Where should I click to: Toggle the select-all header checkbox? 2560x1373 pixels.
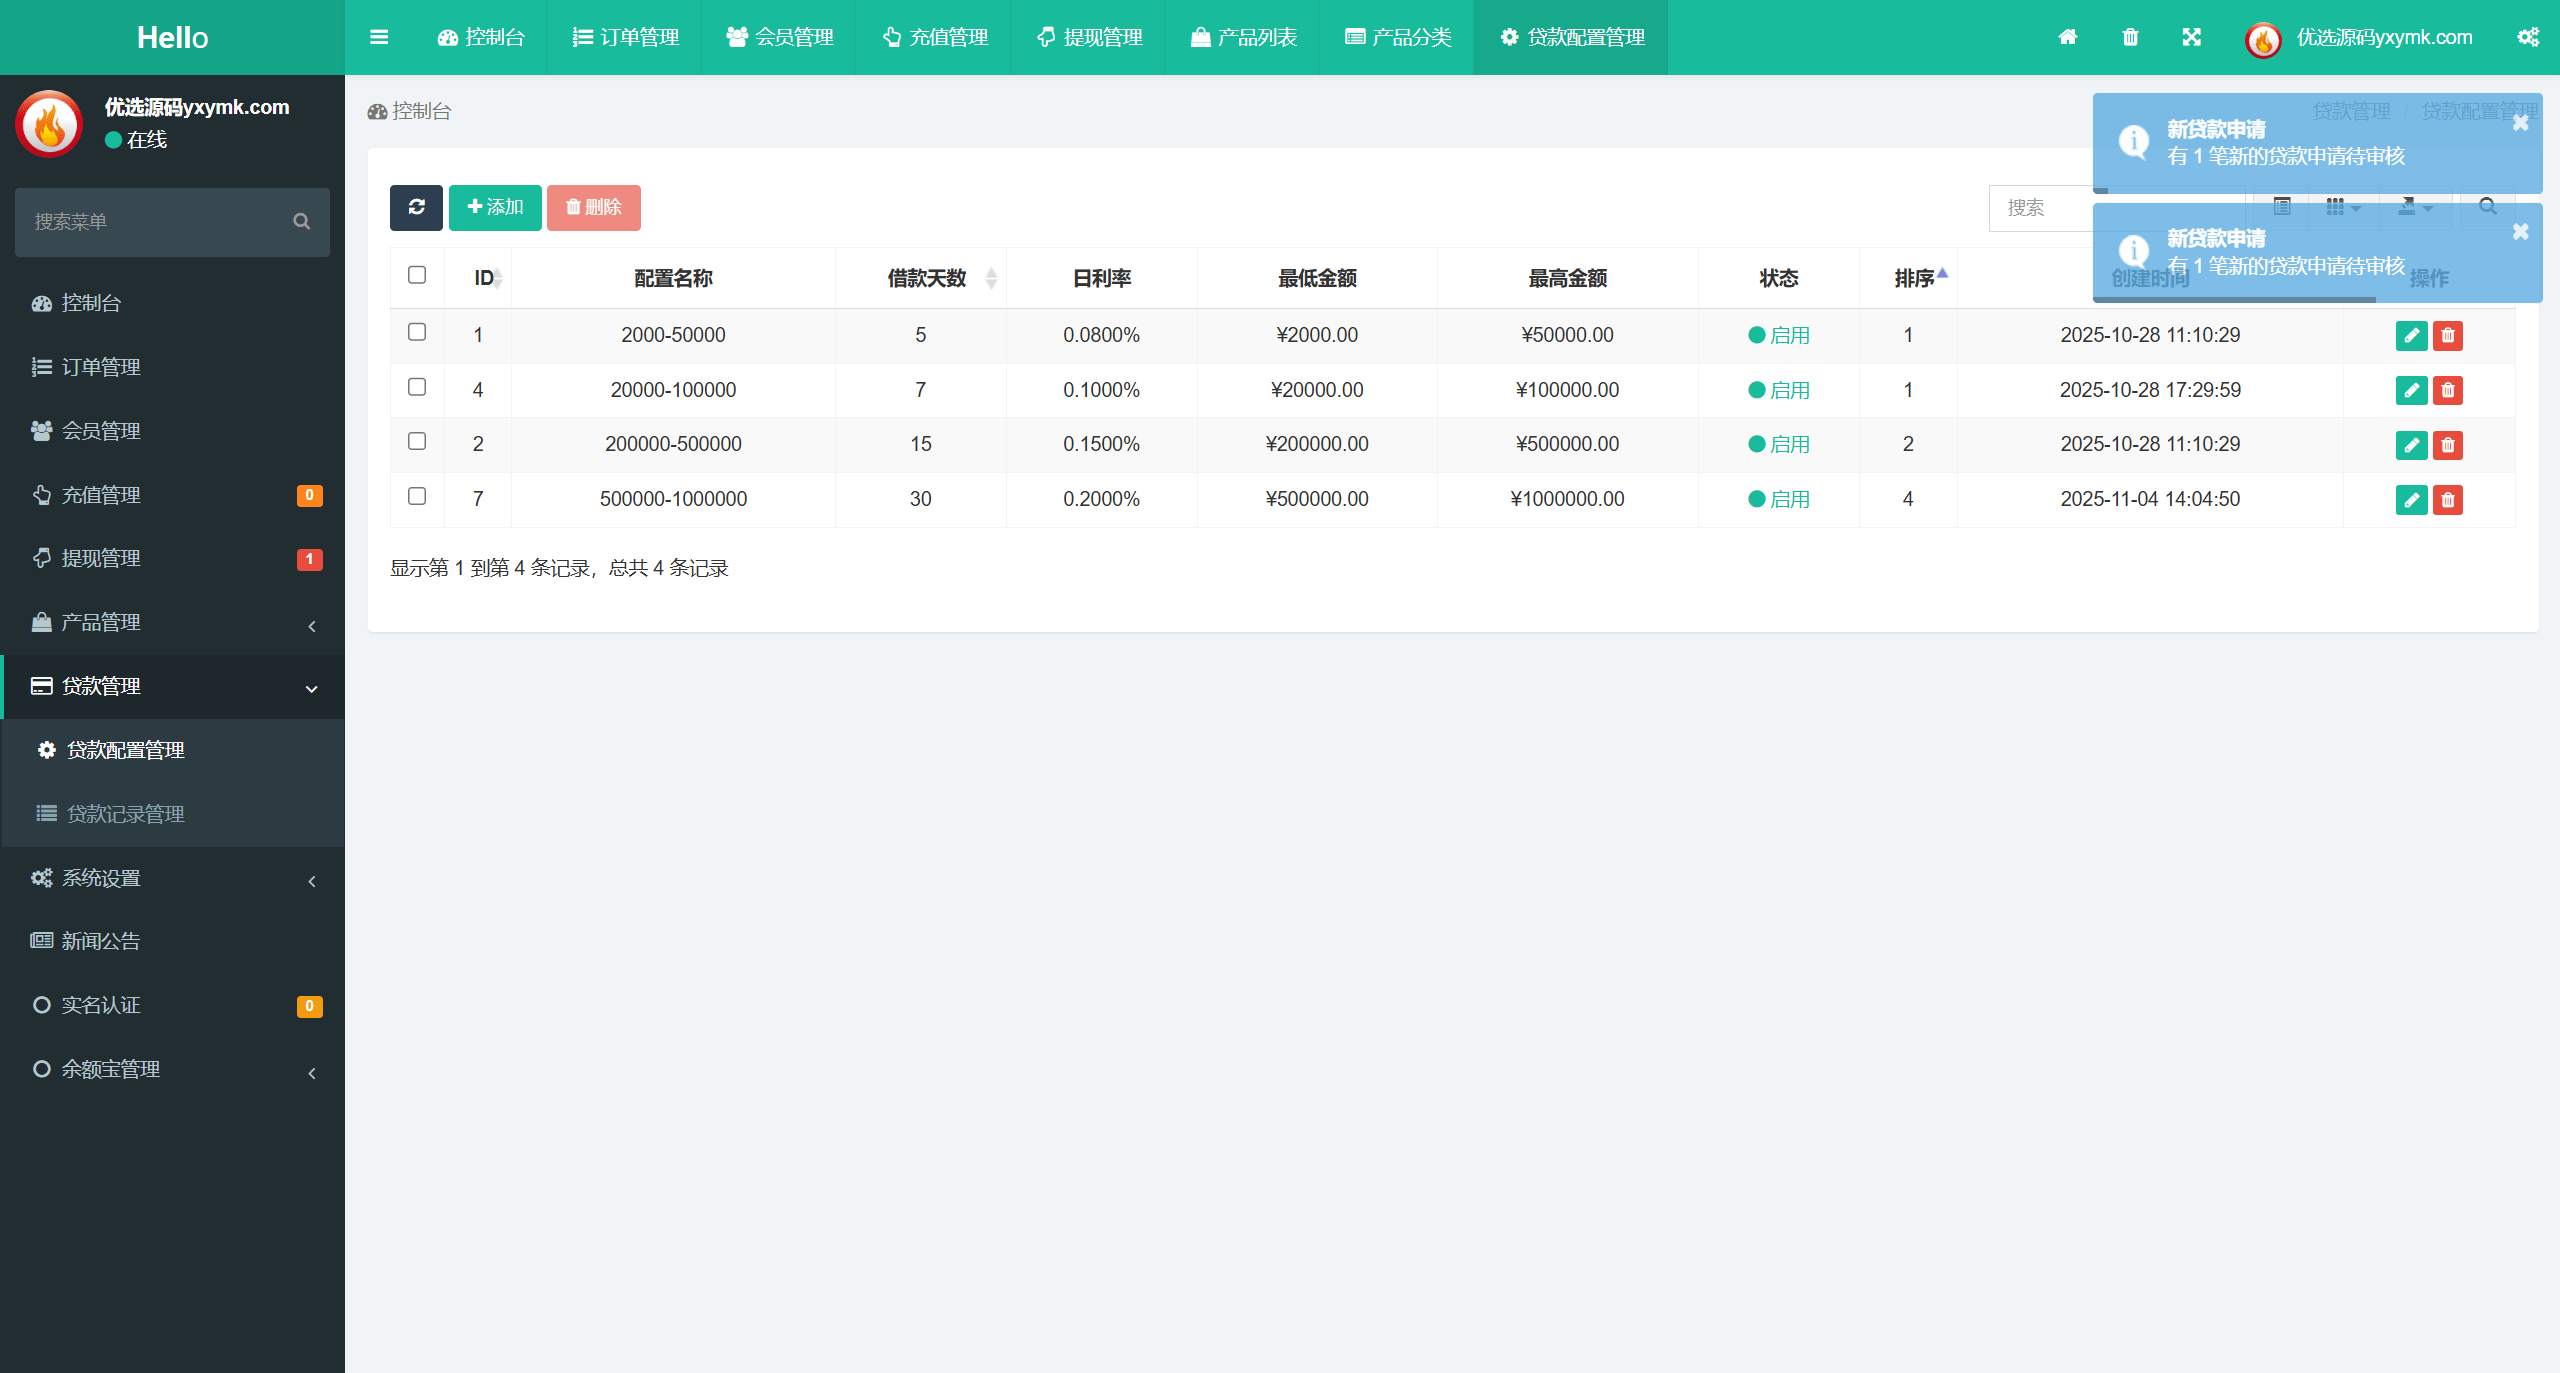(x=417, y=275)
